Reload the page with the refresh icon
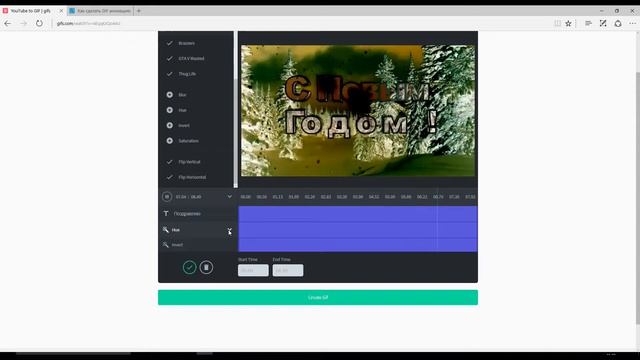This screenshot has height=360, width=640. coord(39,24)
